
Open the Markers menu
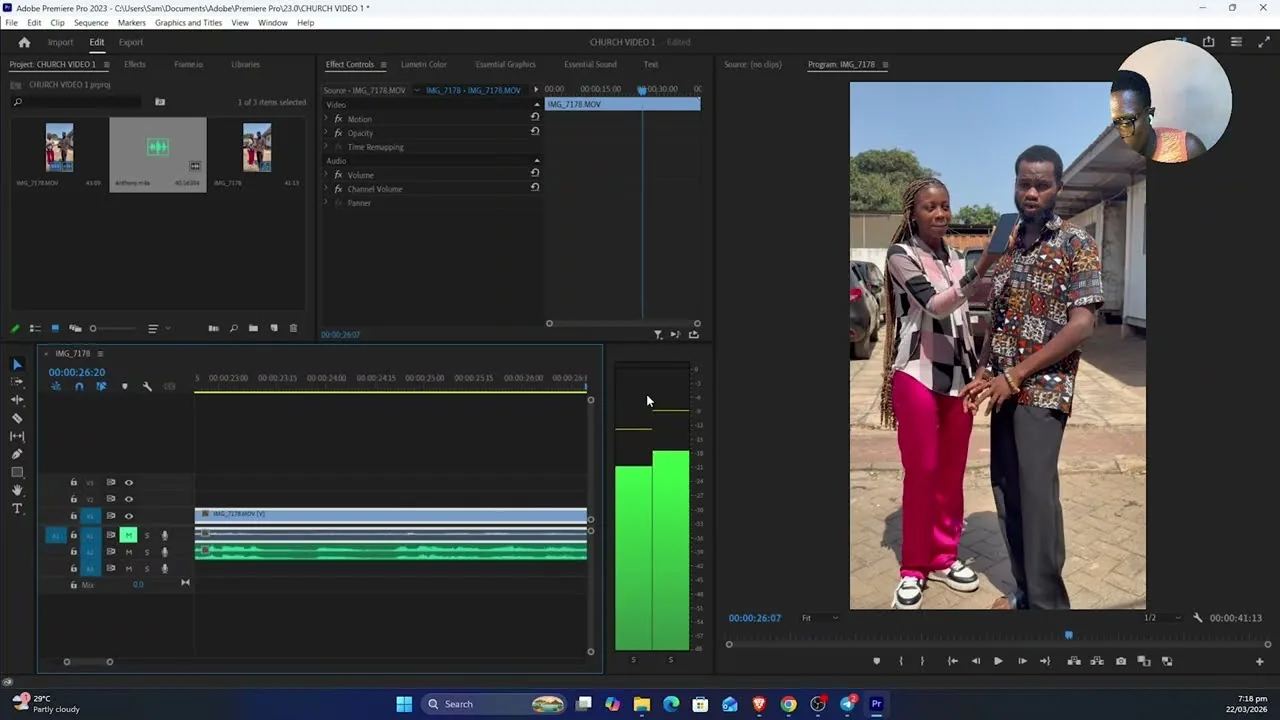pos(132,22)
